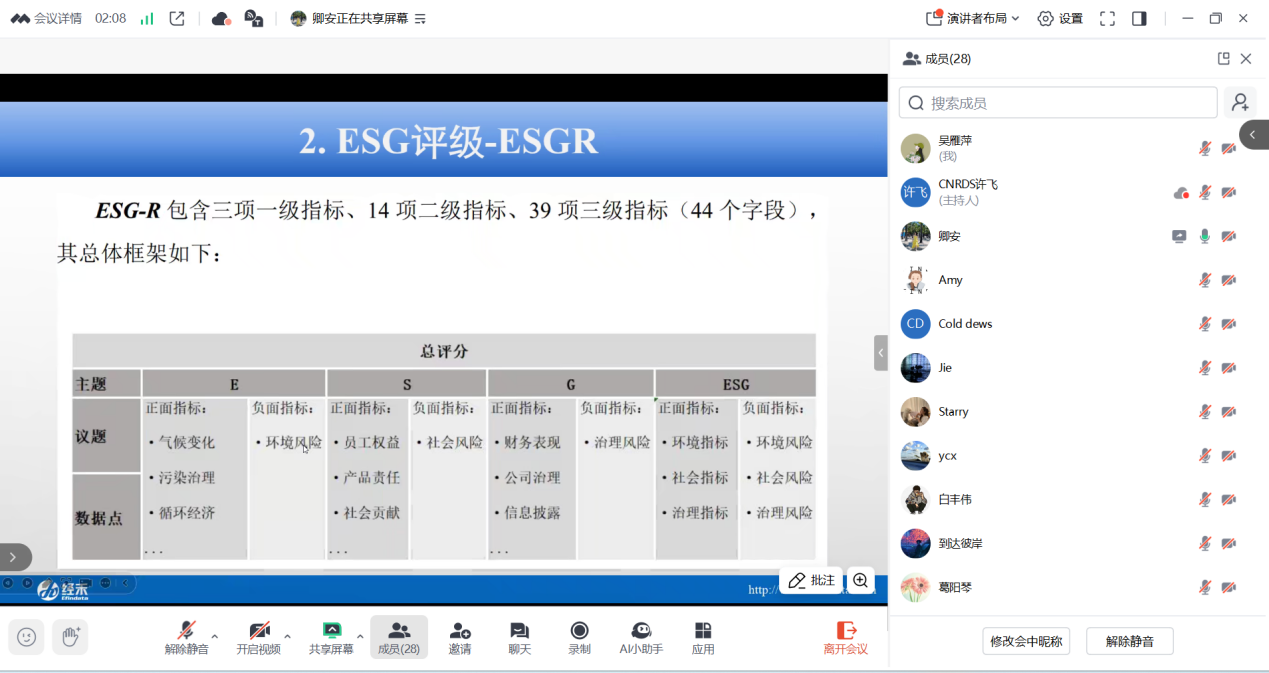
Task: Expand video options arrow beside camera
Action: point(288,636)
